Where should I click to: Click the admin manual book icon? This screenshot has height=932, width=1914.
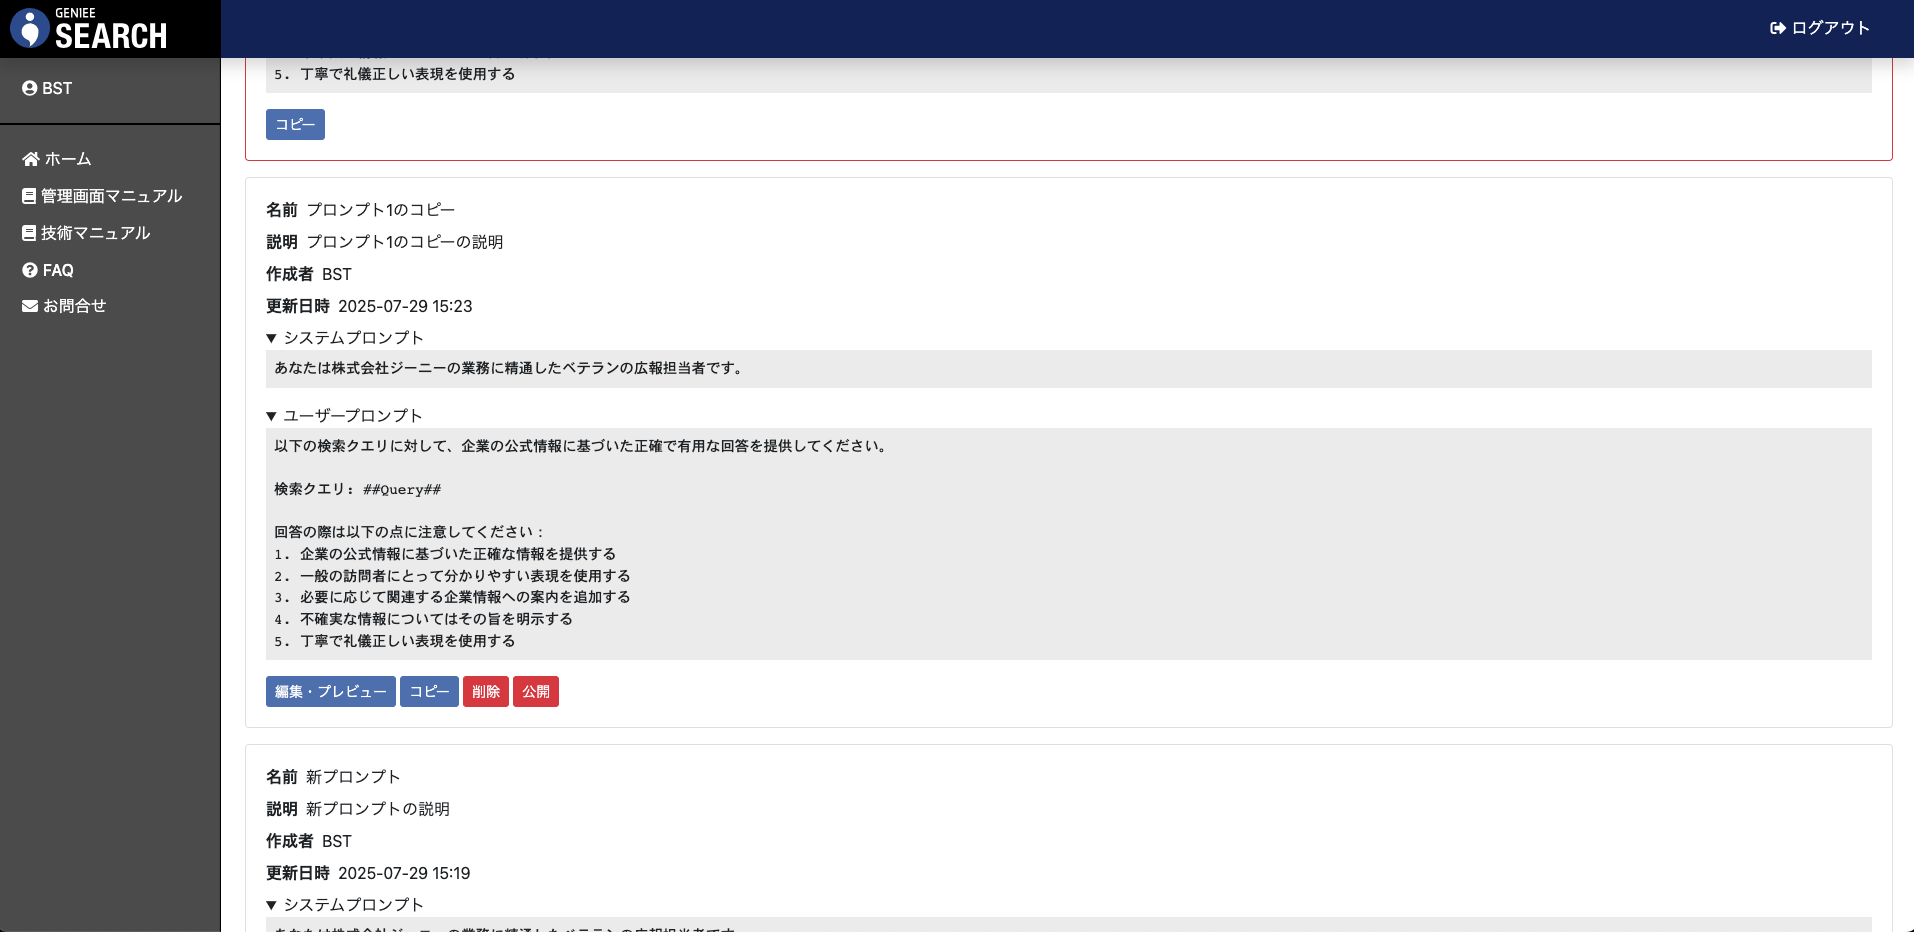pyautogui.click(x=29, y=196)
